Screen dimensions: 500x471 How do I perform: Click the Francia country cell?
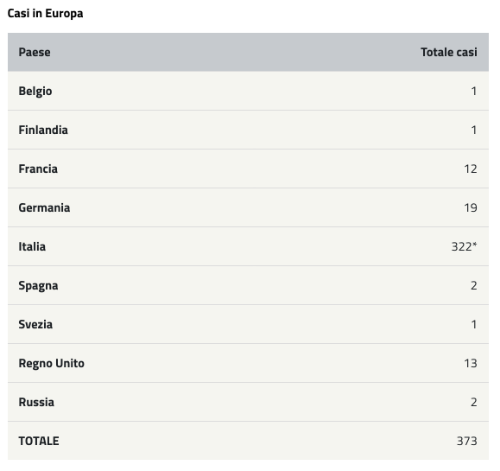pyautogui.click(x=38, y=169)
